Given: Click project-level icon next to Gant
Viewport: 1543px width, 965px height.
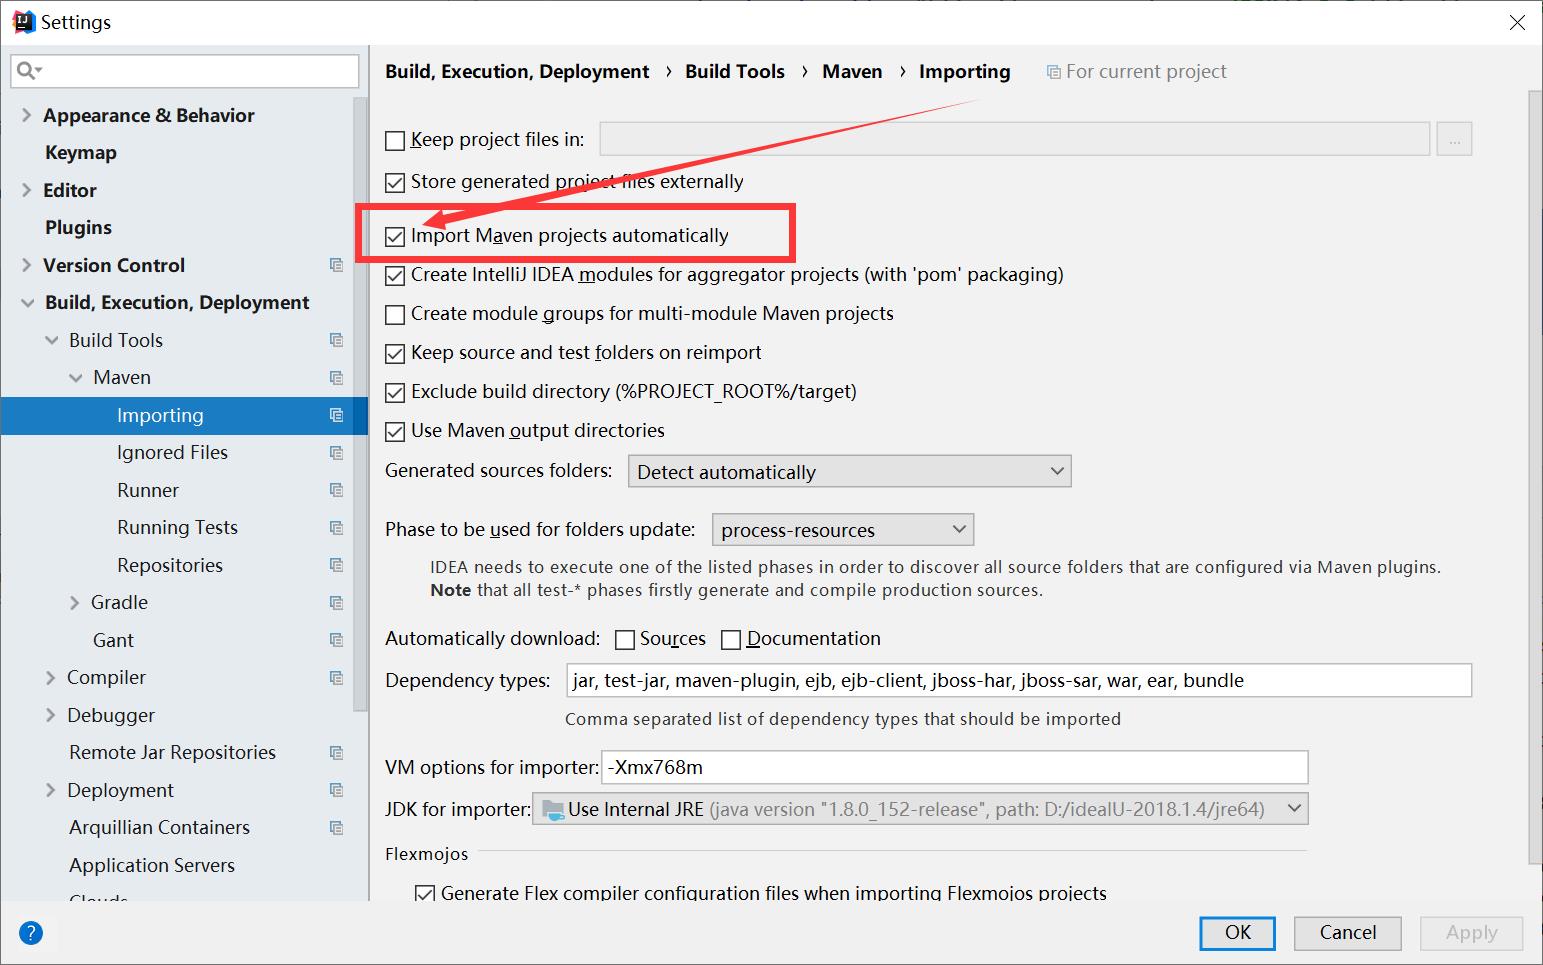Looking at the screenshot, I should 336,640.
